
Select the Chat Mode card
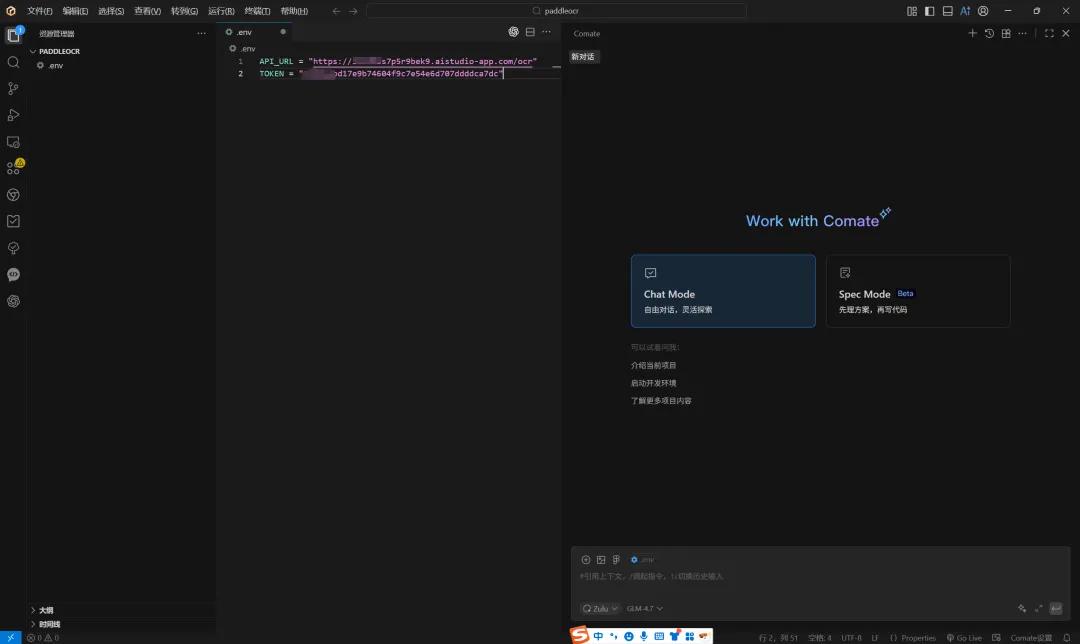click(723, 291)
